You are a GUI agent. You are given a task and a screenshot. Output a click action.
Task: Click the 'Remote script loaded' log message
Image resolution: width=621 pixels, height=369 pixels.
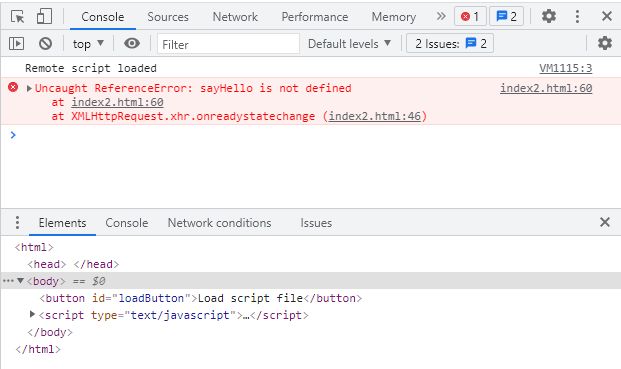point(91,68)
